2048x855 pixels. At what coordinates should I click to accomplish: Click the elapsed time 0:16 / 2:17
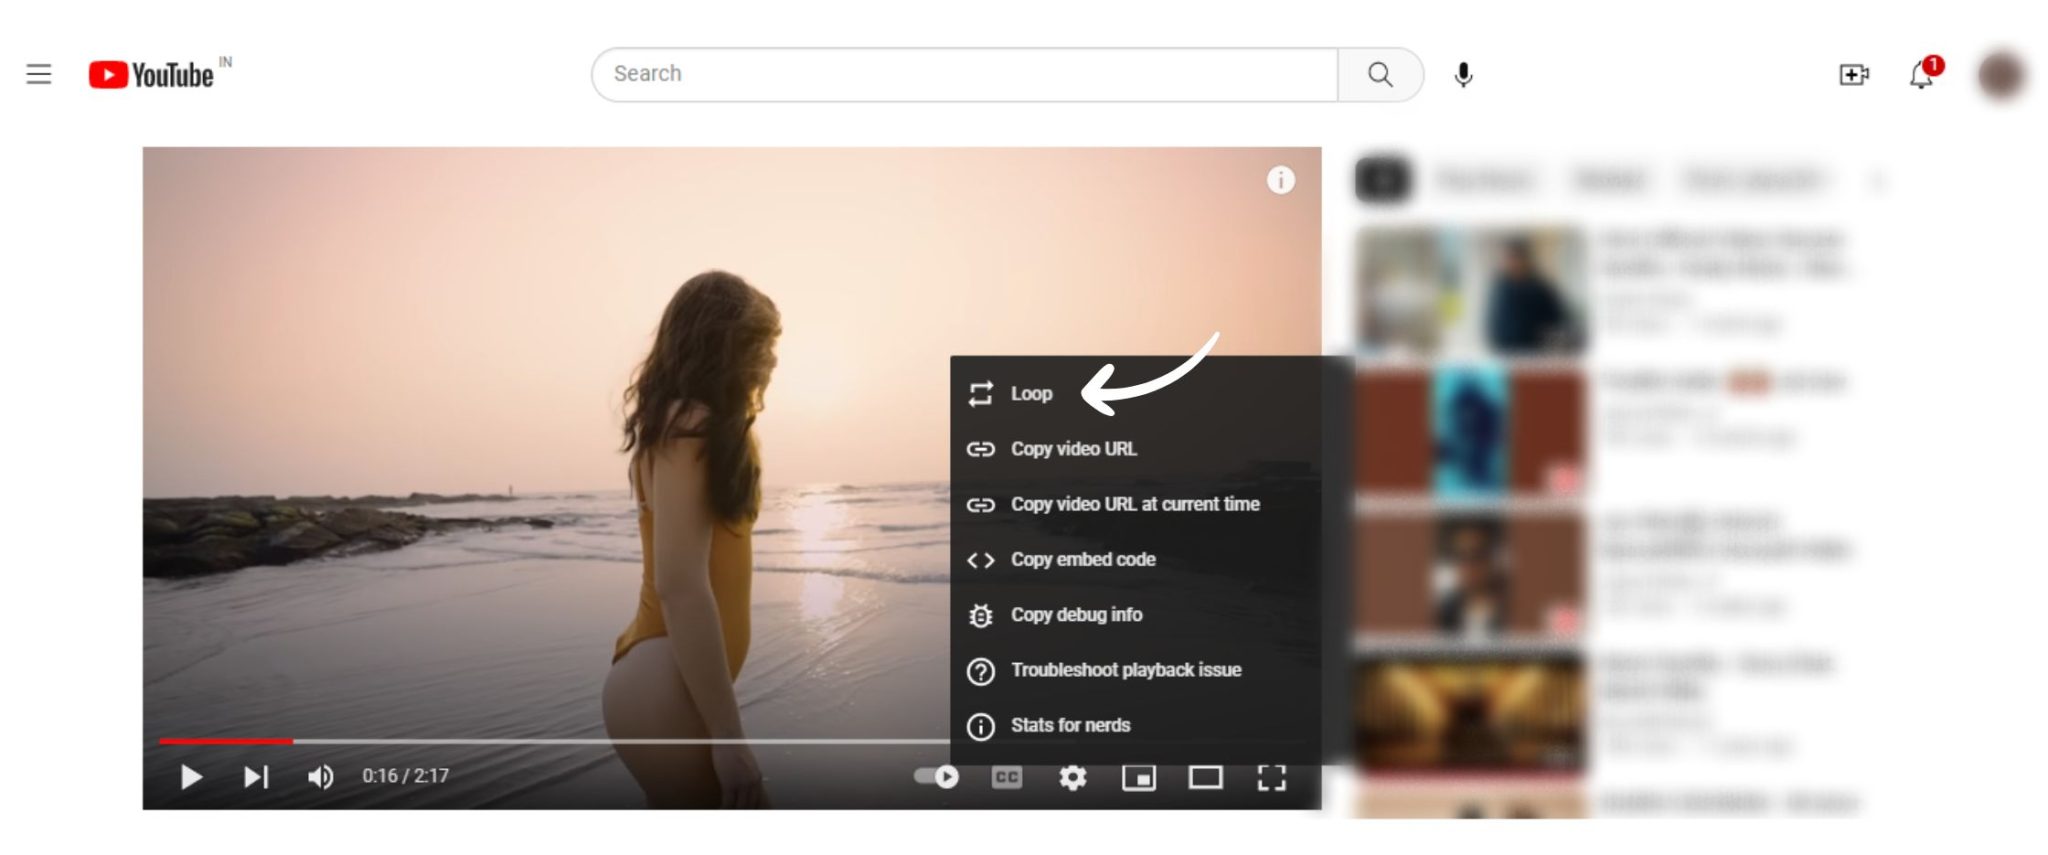pyautogui.click(x=405, y=776)
